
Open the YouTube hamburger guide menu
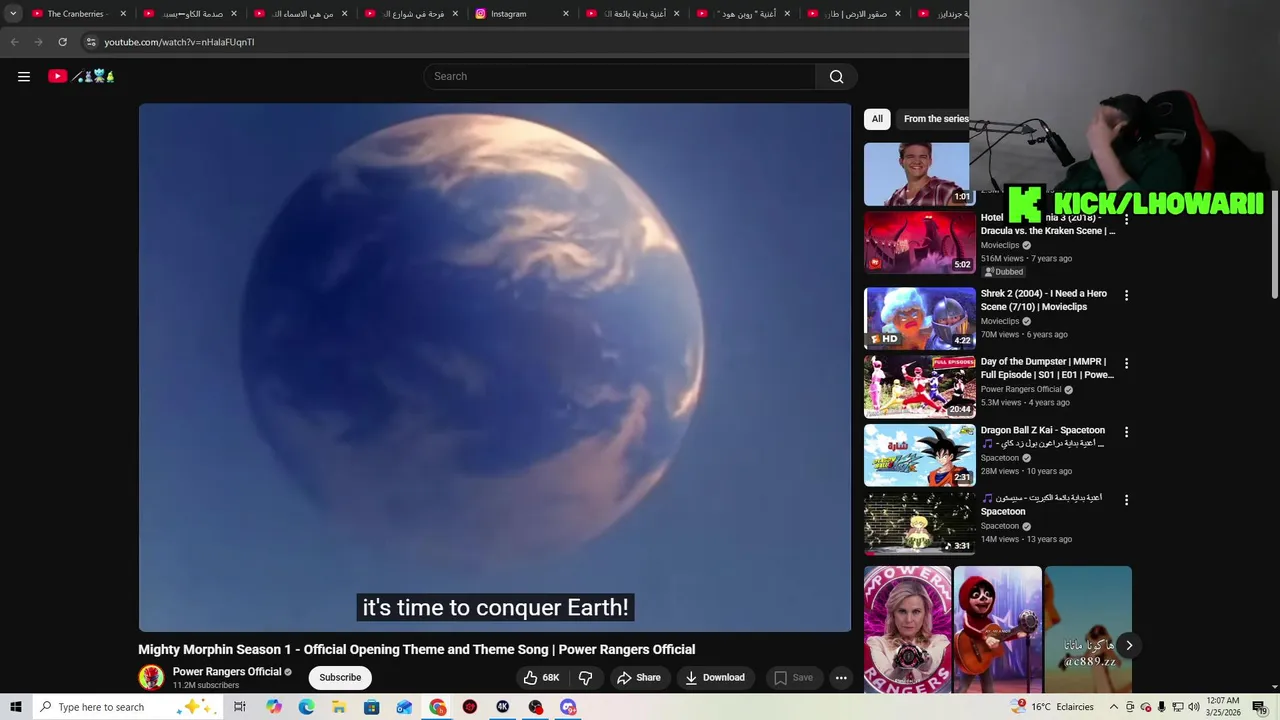(x=24, y=76)
